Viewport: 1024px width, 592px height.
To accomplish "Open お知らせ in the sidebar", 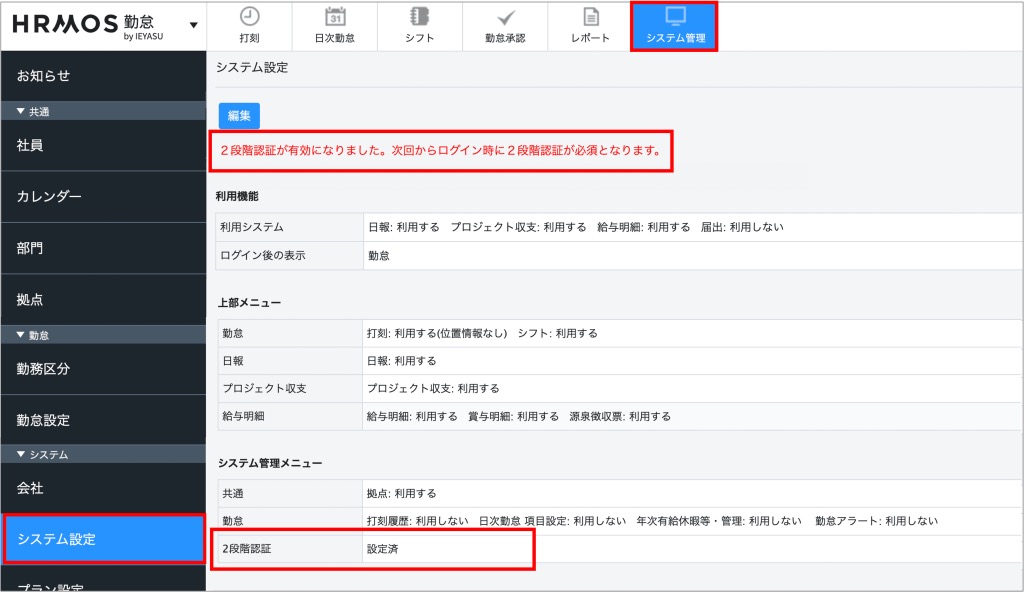I will 44,76.
